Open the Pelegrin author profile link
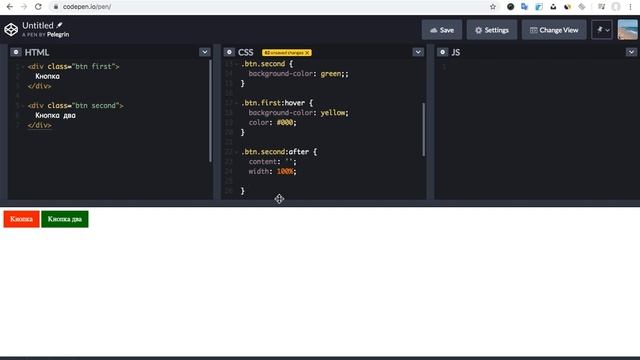The image size is (640, 360). (x=58, y=35)
